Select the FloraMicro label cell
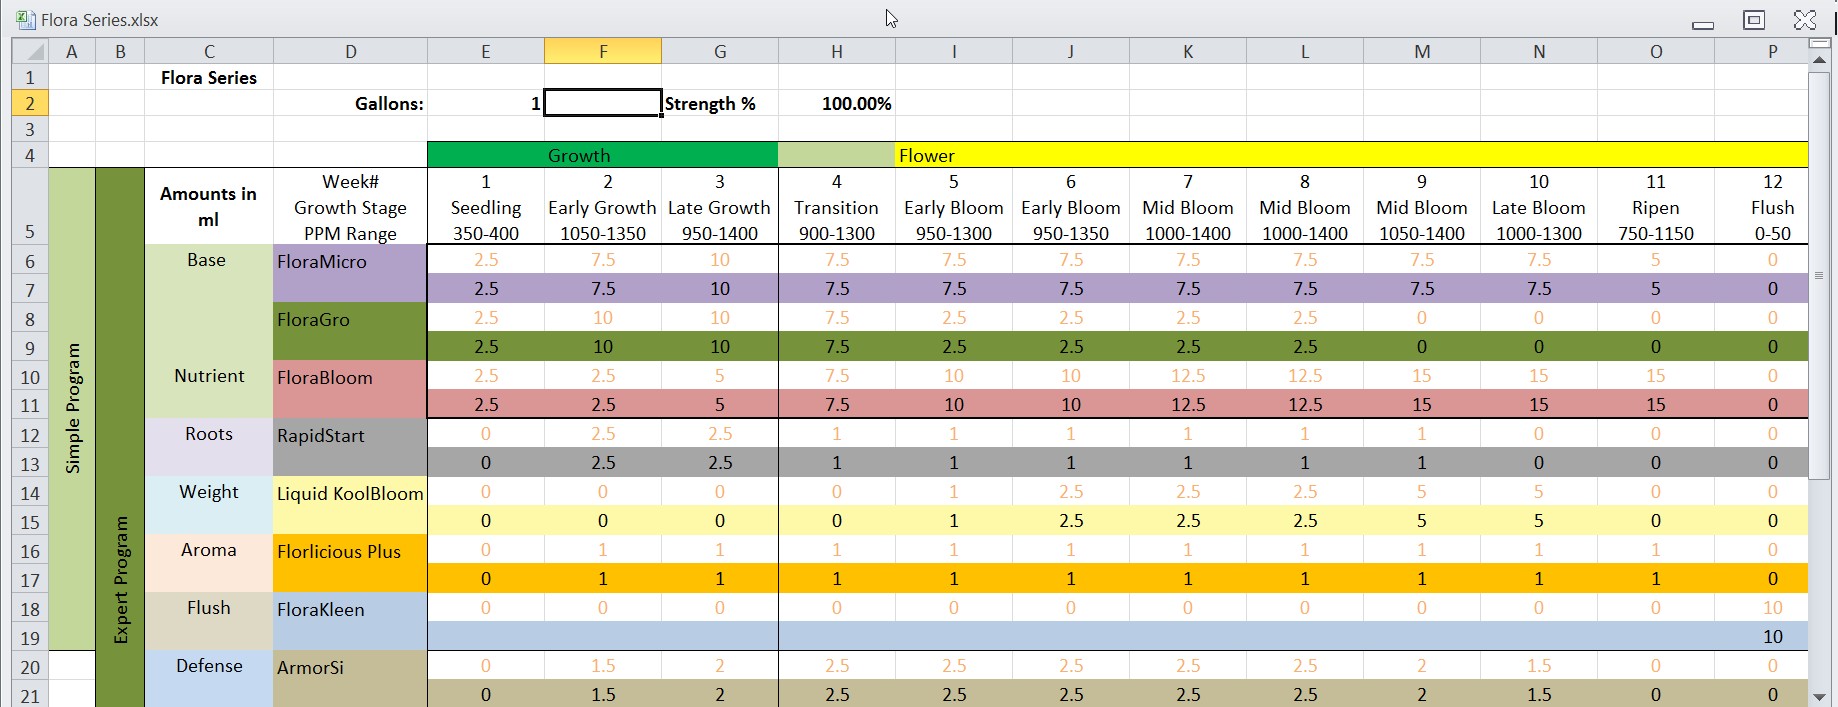Viewport: 1838px width, 707px height. 350,262
